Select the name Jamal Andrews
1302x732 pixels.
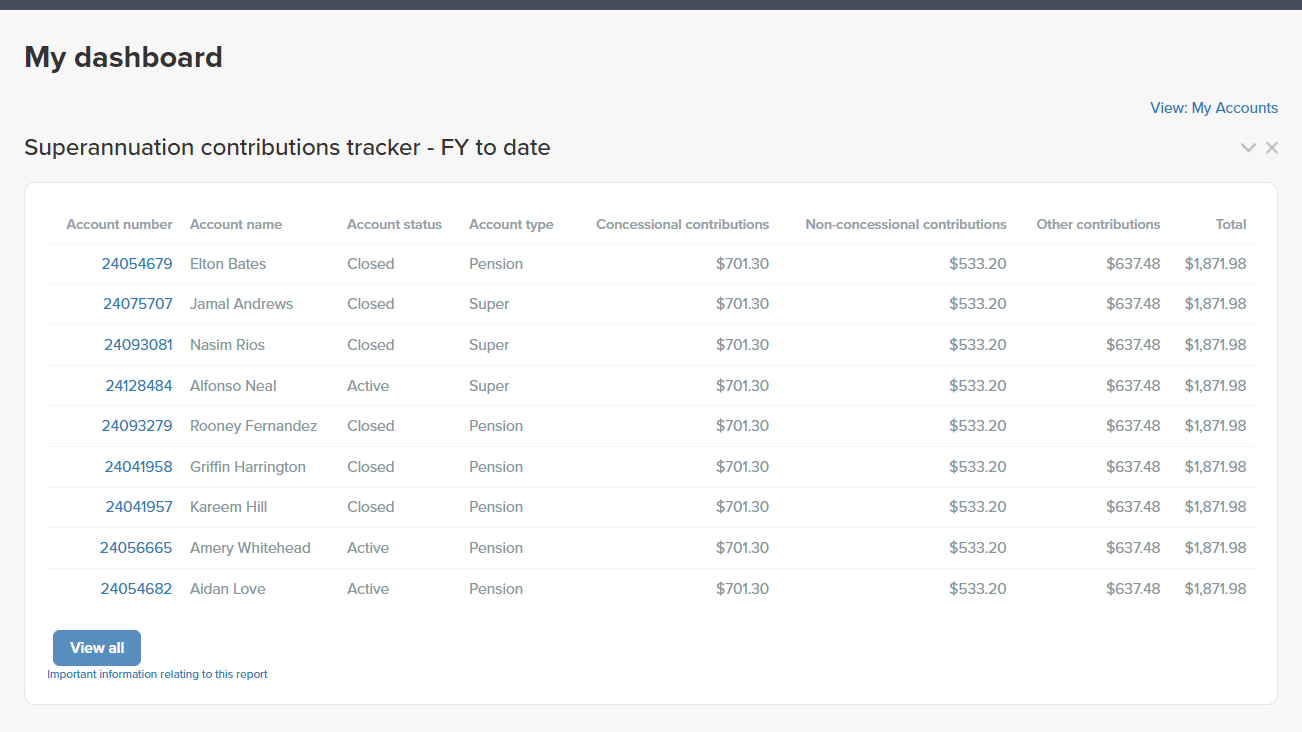241,304
